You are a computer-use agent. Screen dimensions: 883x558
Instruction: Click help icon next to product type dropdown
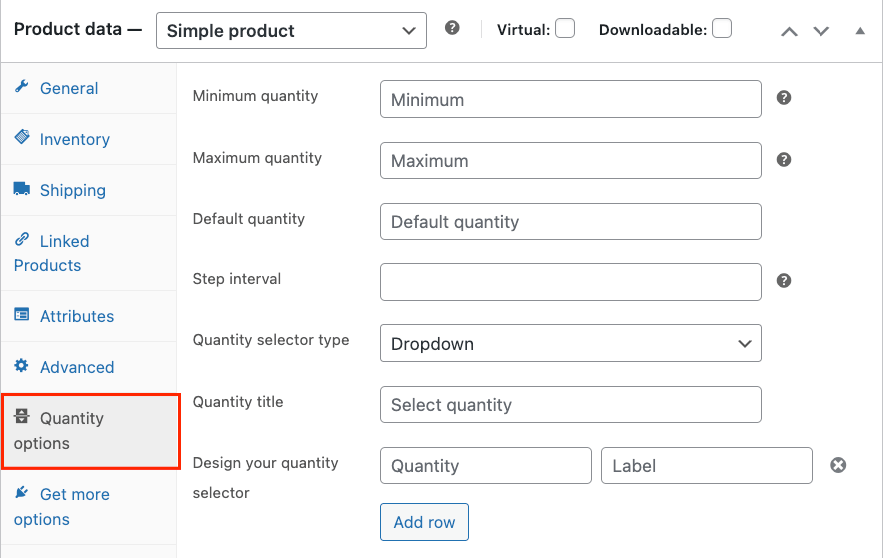click(x=452, y=28)
